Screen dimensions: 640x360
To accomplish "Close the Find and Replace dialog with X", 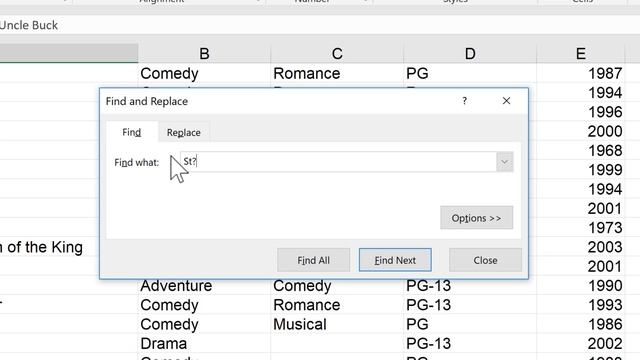I will coord(506,101).
